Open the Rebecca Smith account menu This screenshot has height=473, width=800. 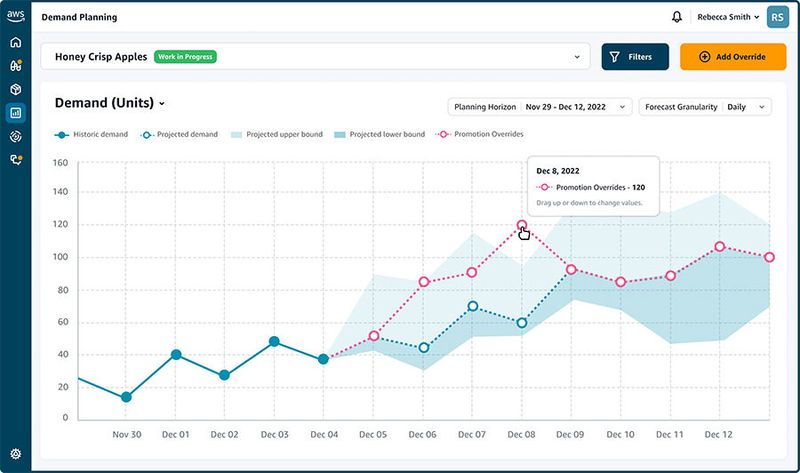729,17
